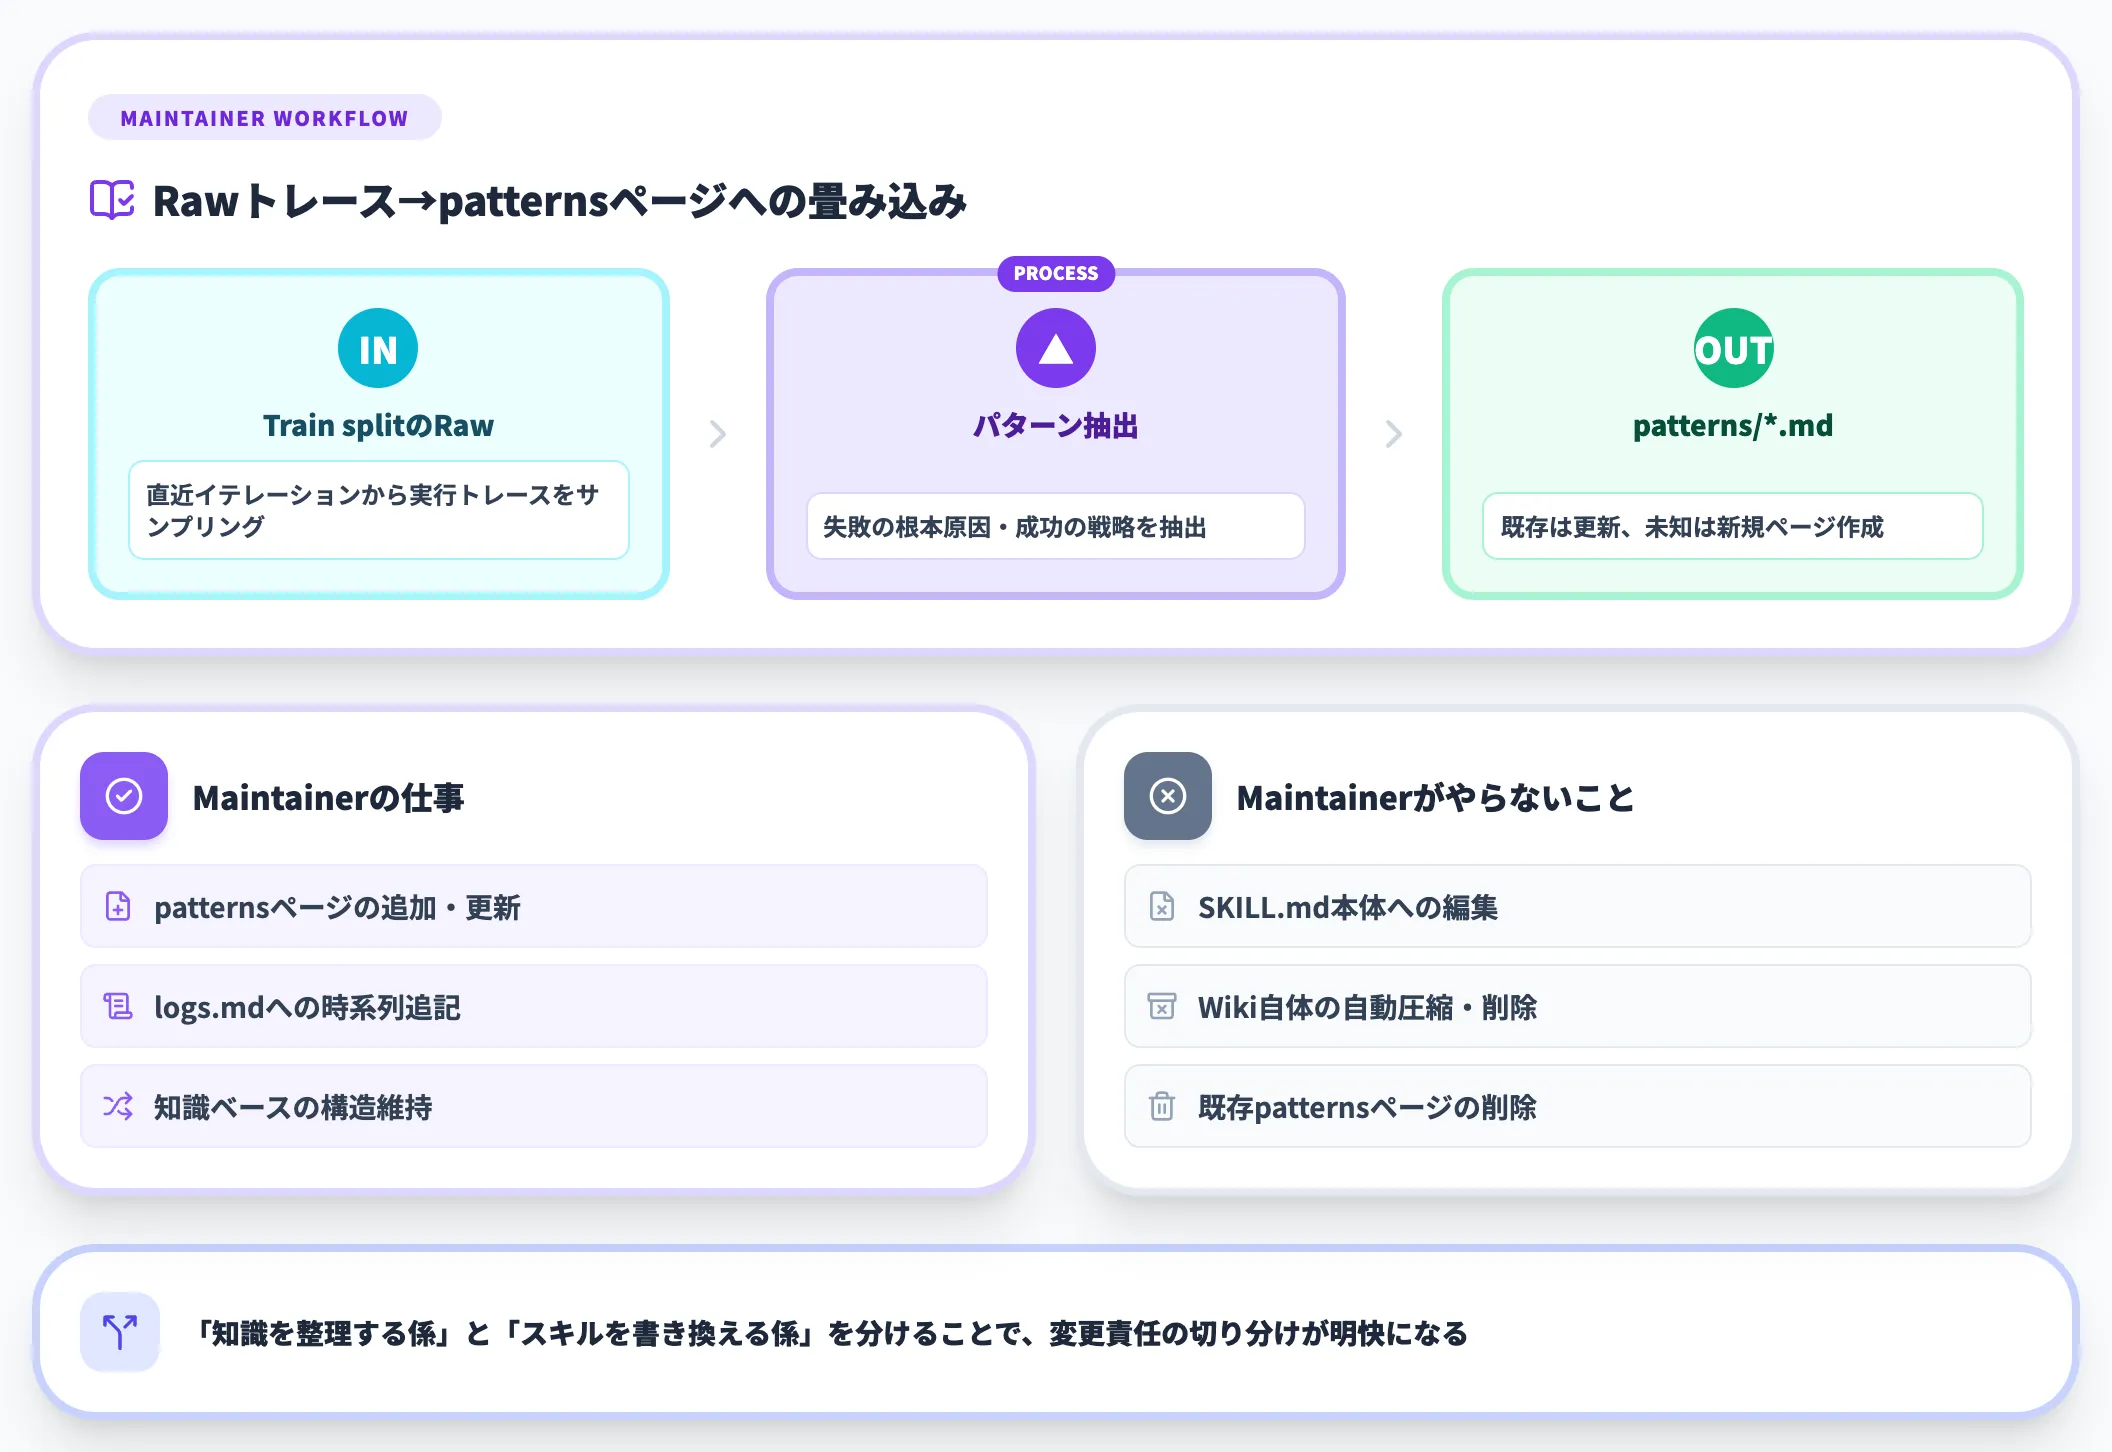Select the 既存patternsページの削除 row

pos(1578,1106)
